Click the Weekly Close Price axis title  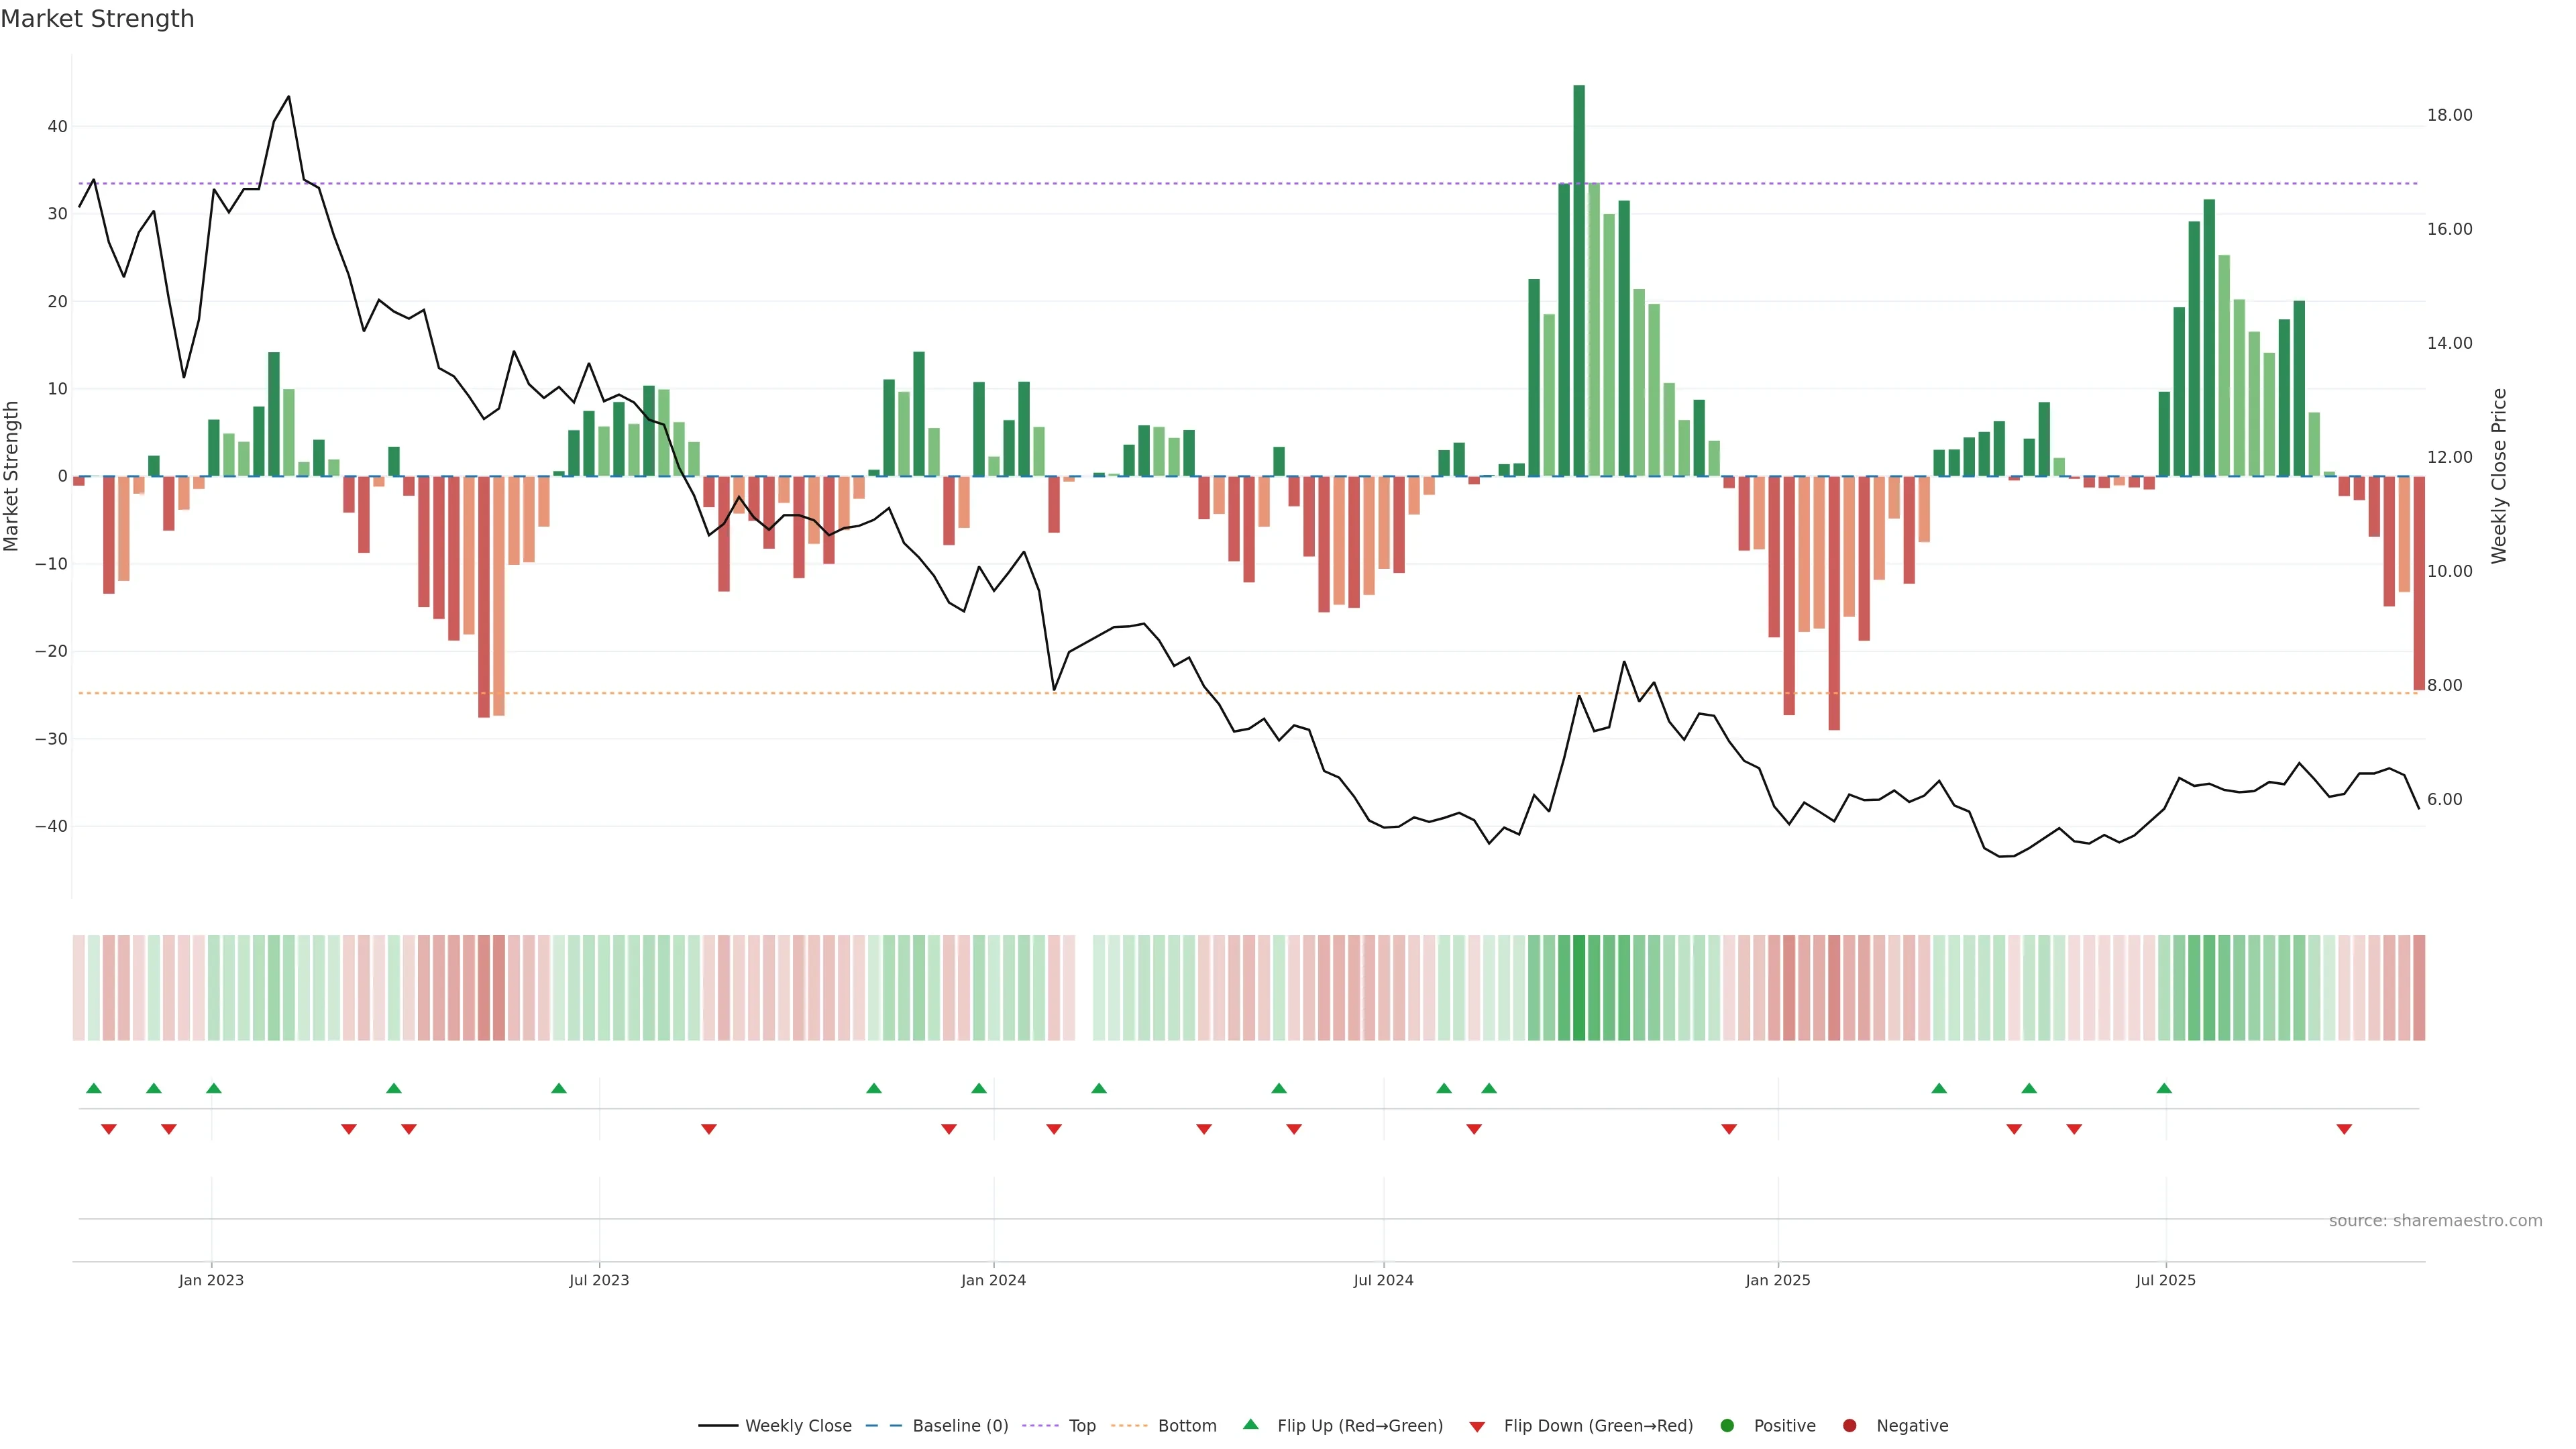[x=2499, y=476]
